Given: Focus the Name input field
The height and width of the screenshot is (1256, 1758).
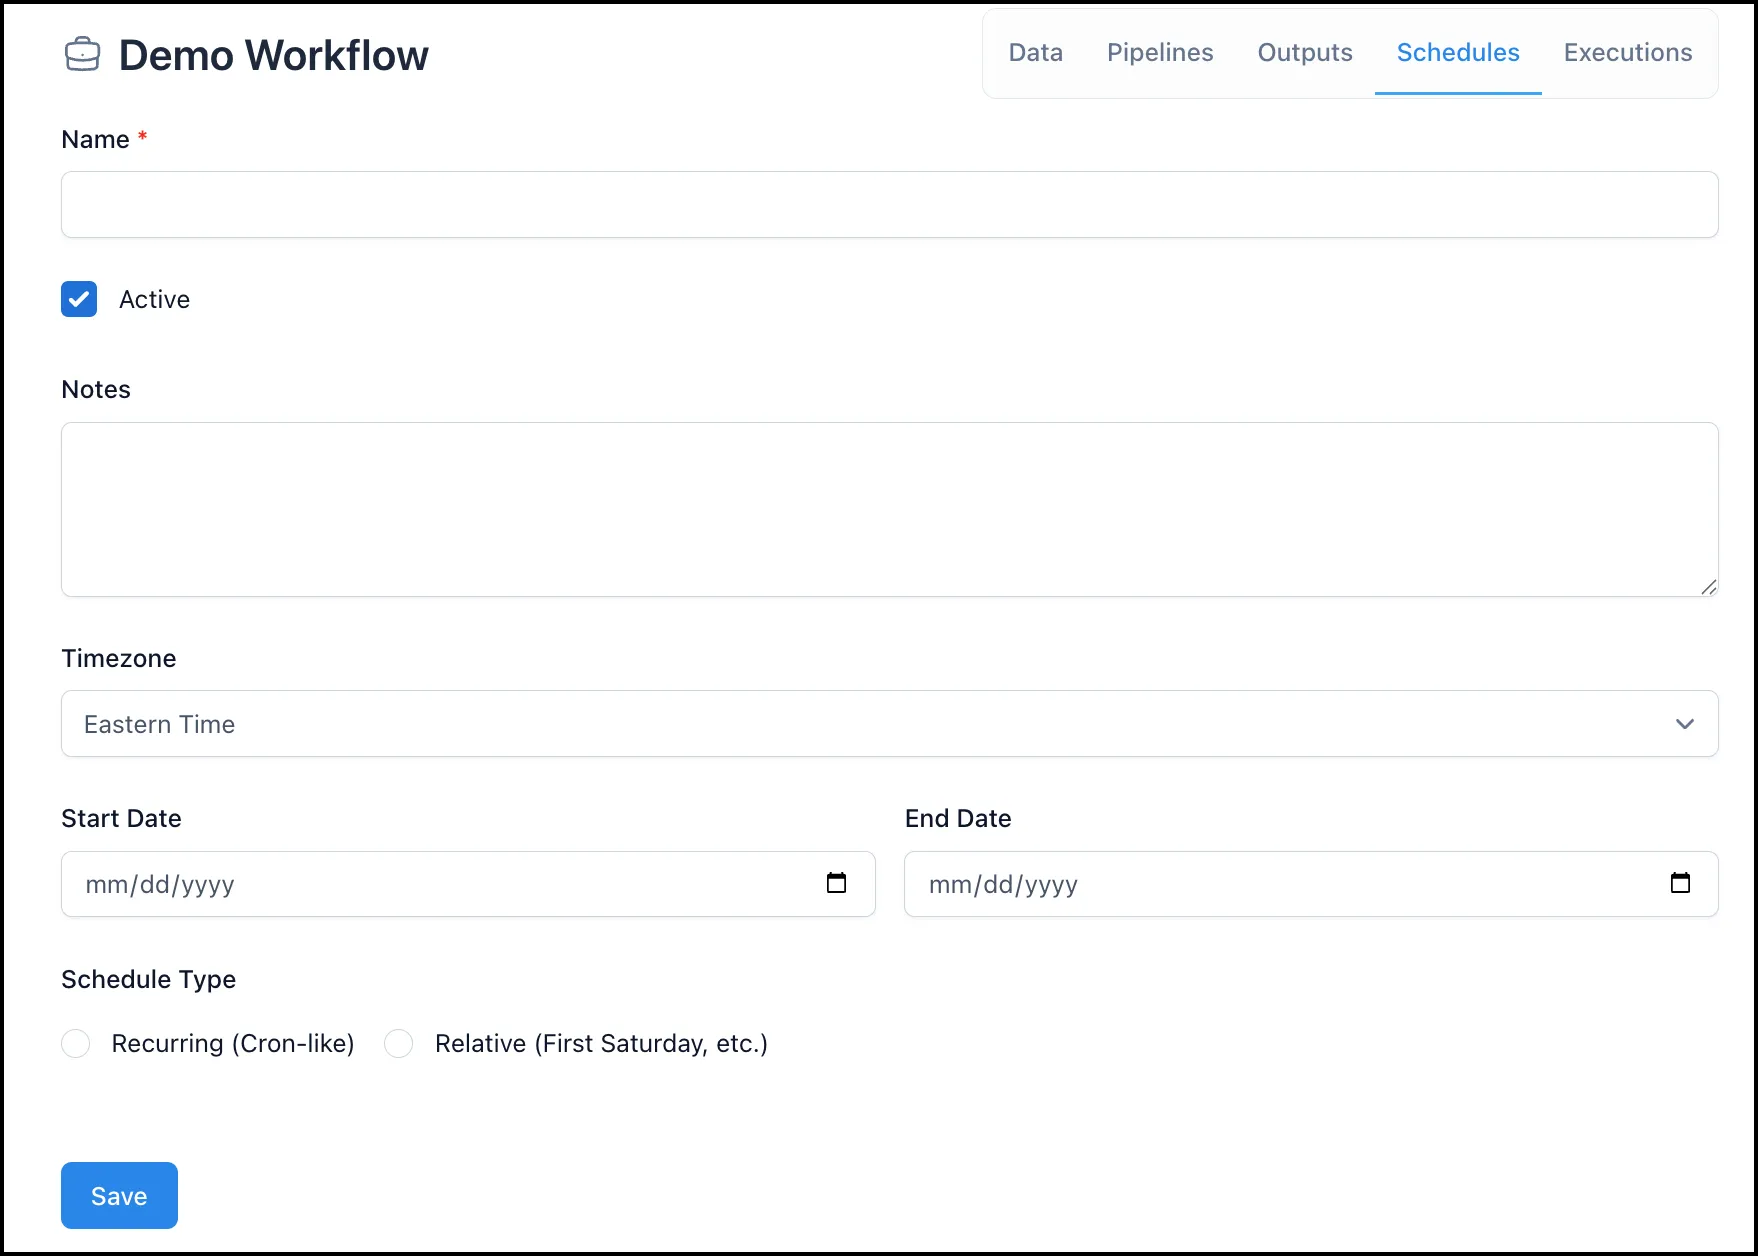Looking at the screenshot, I should [x=889, y=204].
